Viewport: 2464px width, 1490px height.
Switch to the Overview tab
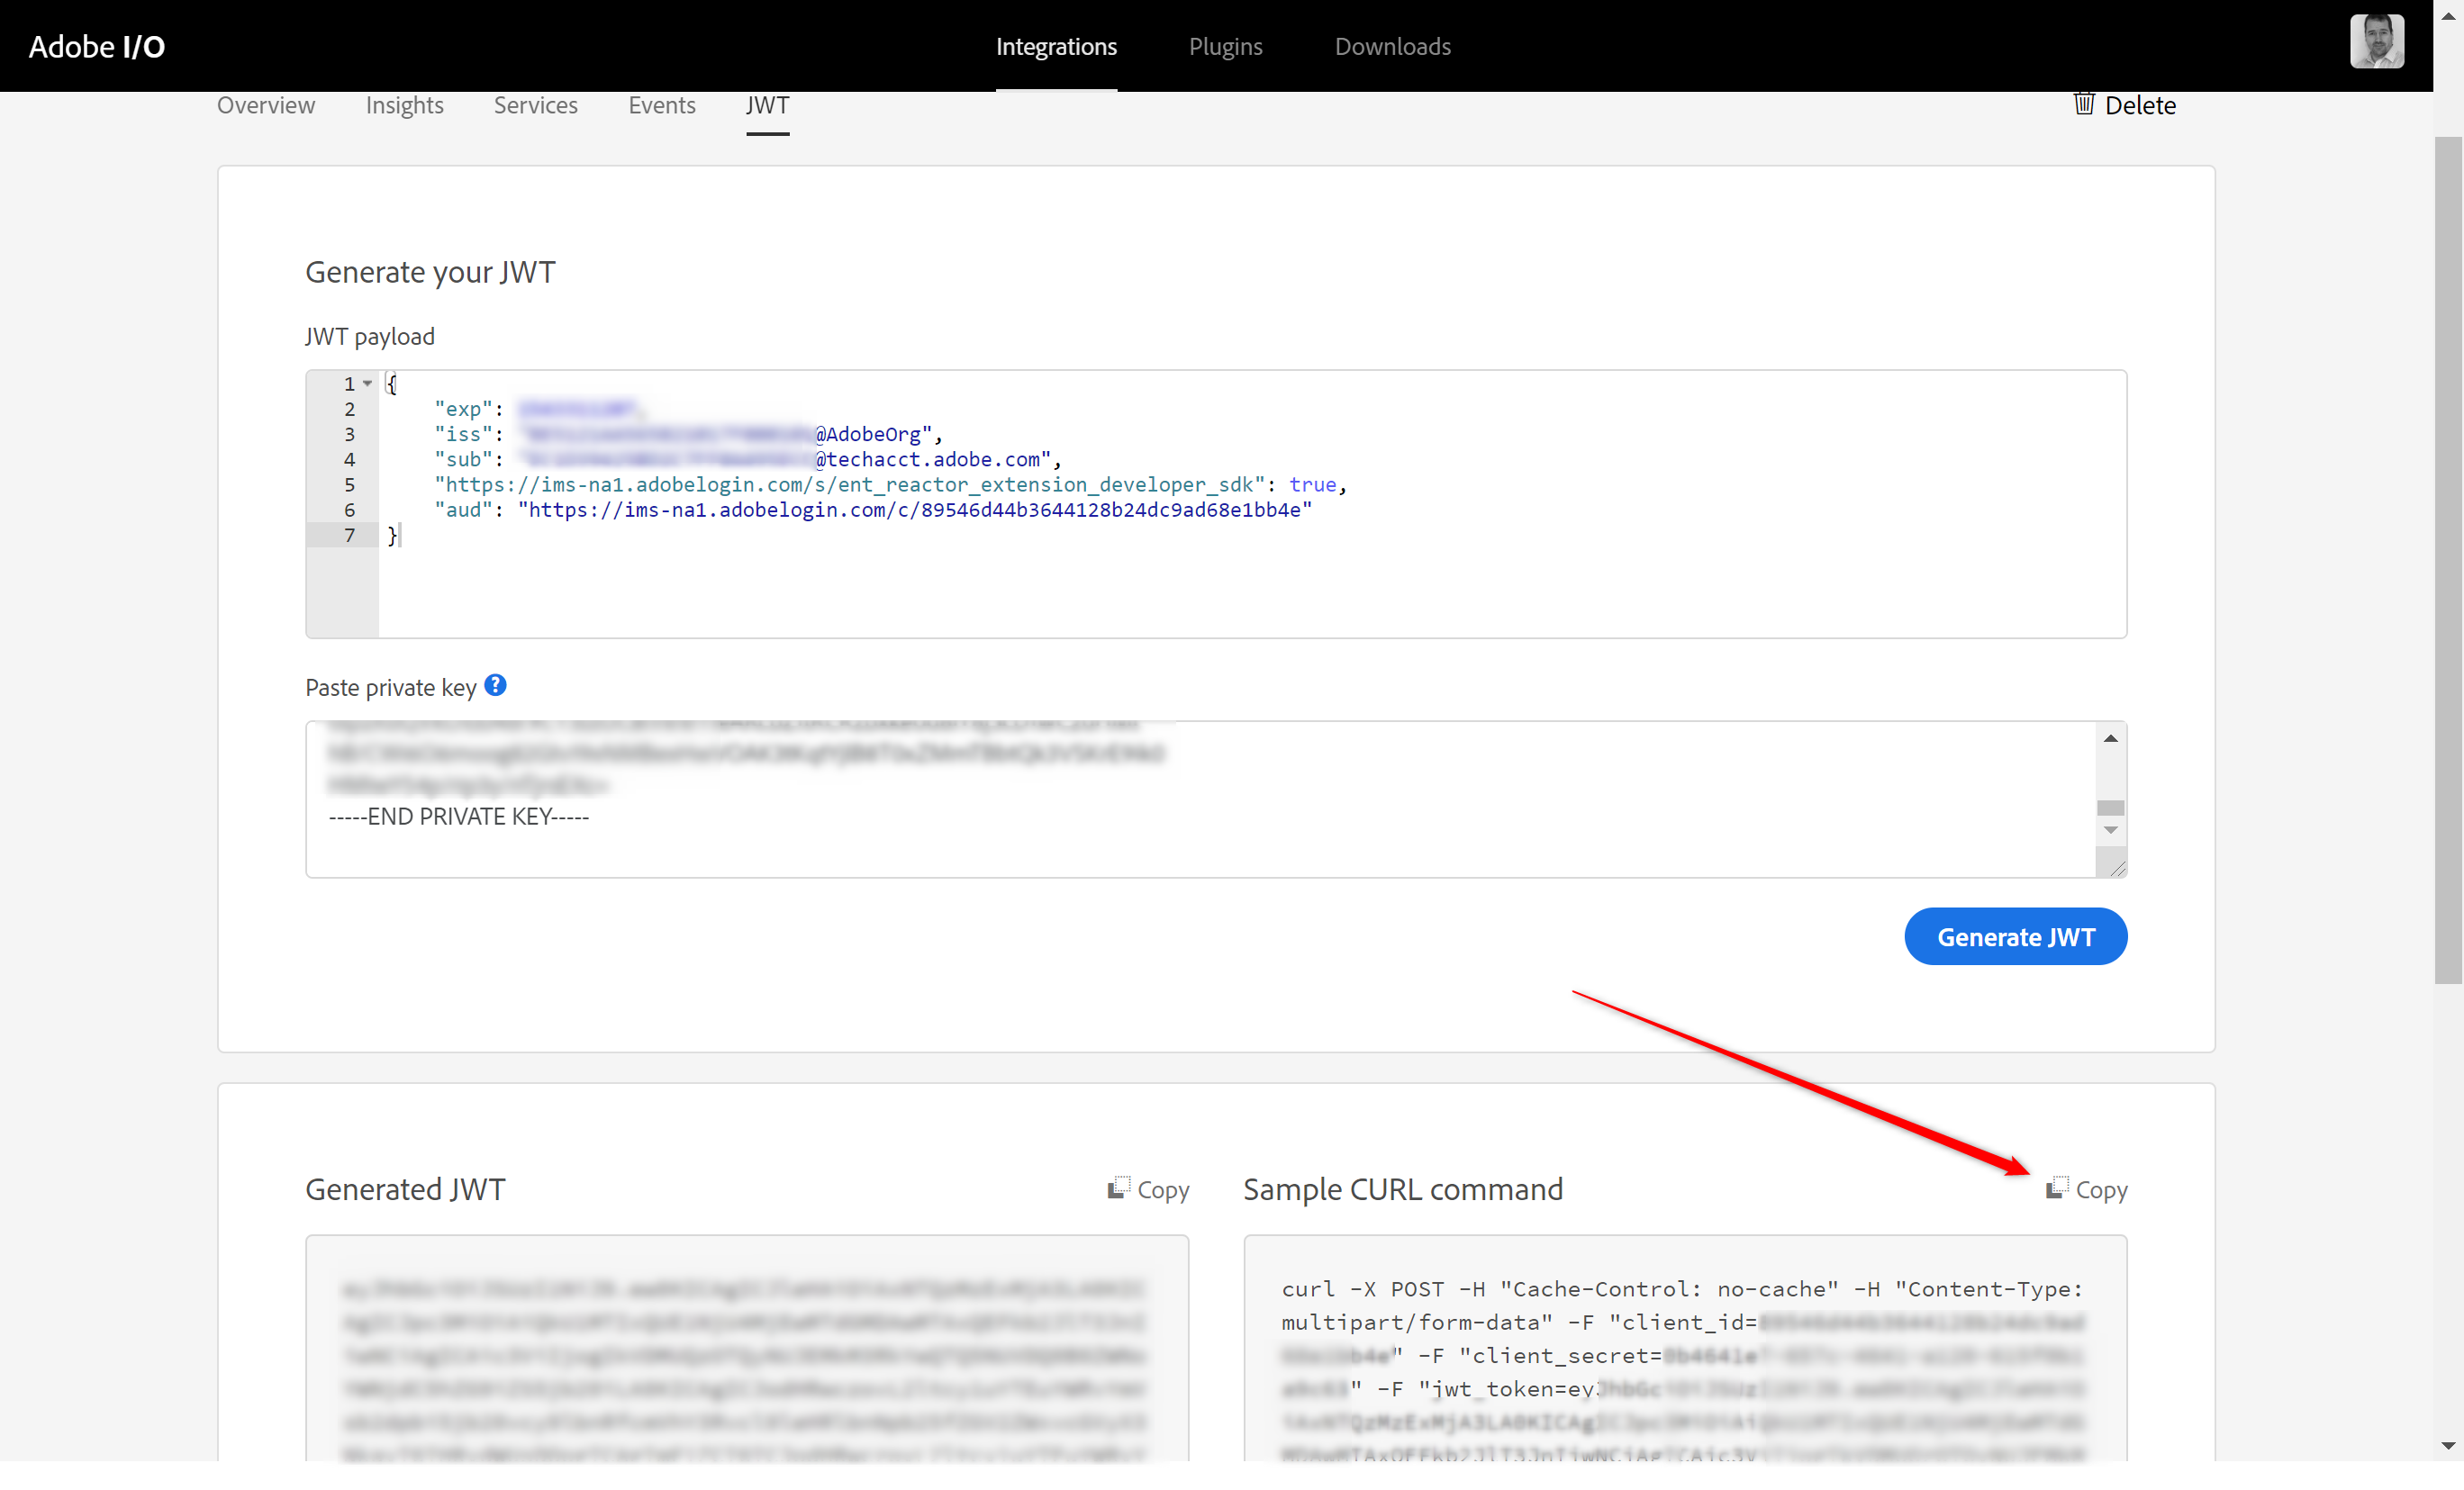pos(266,105)
